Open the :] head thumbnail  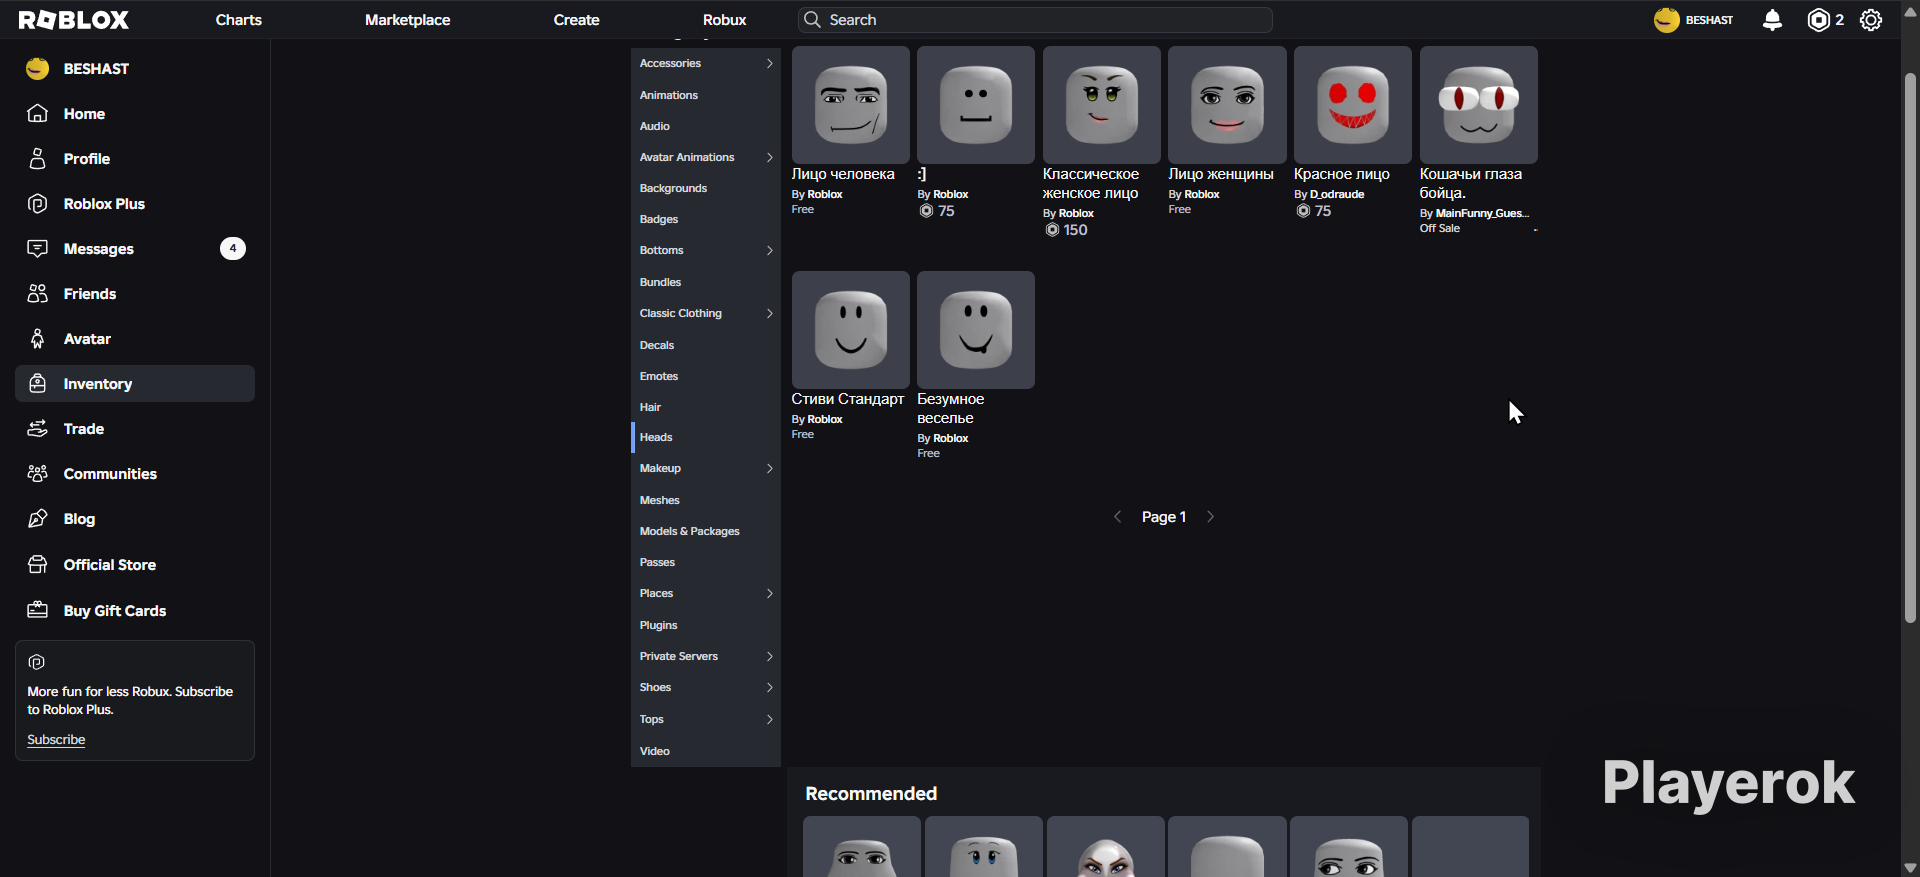click(976, 105)
